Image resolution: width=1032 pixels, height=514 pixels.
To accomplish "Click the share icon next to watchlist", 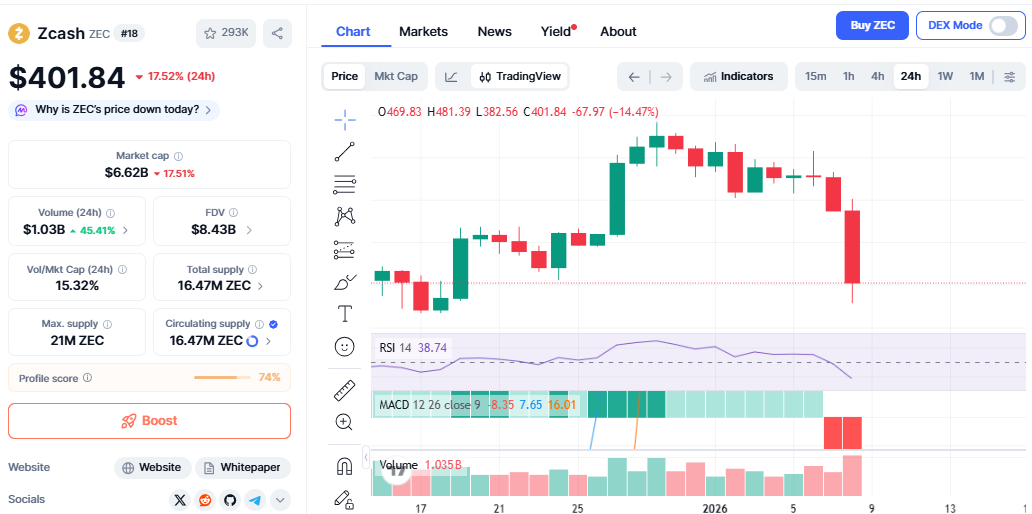I will [x=277, y=33].
